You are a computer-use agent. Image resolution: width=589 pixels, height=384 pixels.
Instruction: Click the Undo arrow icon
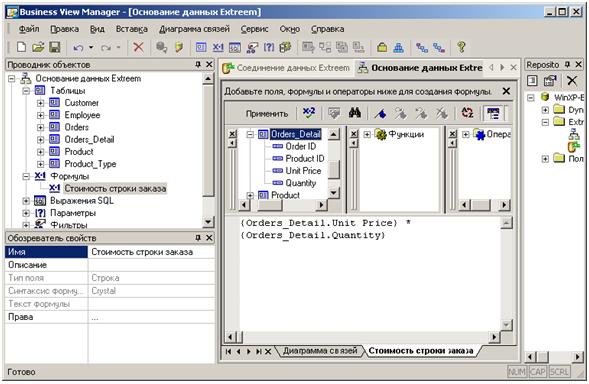(x=78, y=48)
